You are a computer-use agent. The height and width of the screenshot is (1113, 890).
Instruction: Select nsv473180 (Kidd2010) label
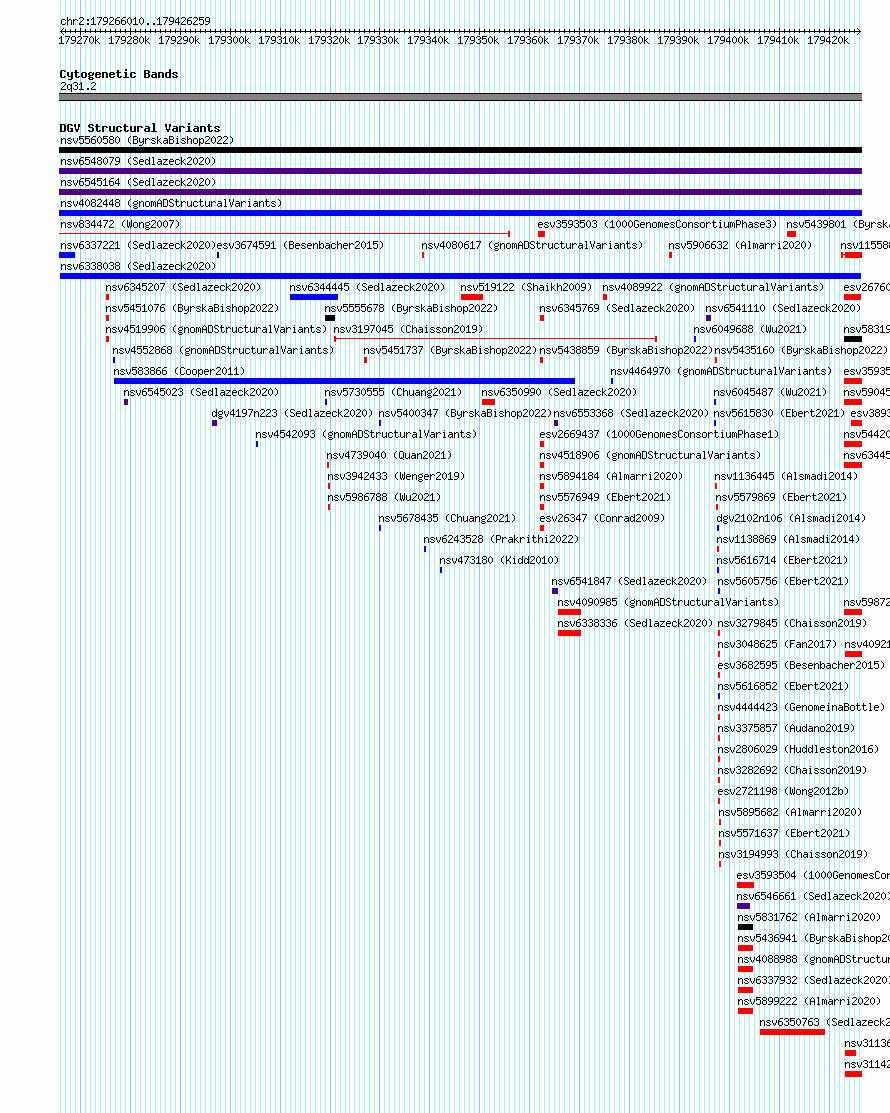coord(499,560)
